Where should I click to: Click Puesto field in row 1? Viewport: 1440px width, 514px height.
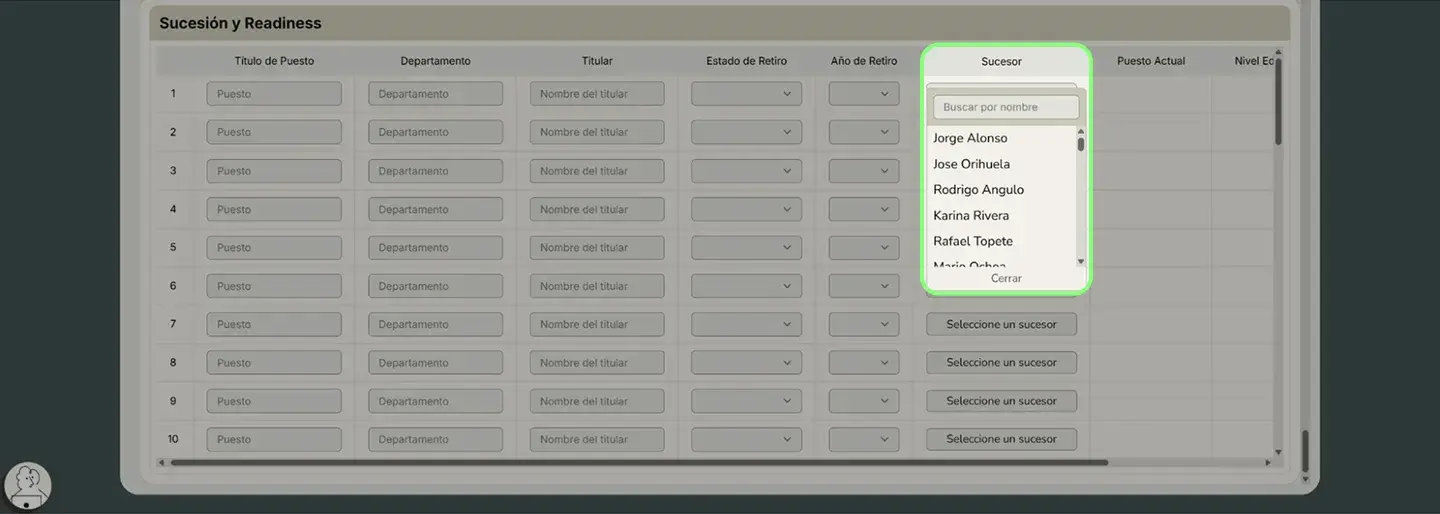(x=274, y=94)
